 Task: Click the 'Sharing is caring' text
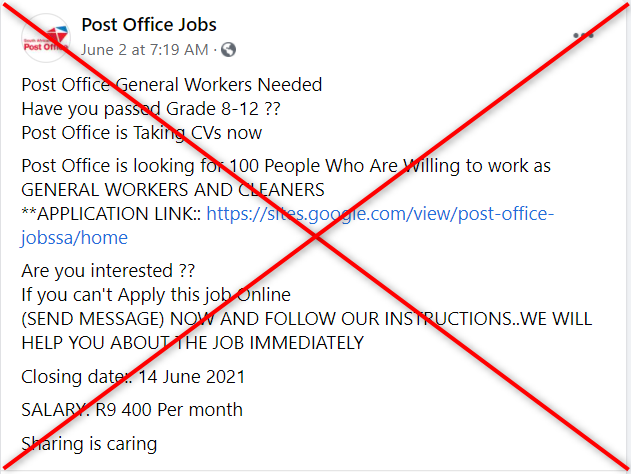click(x=89, y=444)
